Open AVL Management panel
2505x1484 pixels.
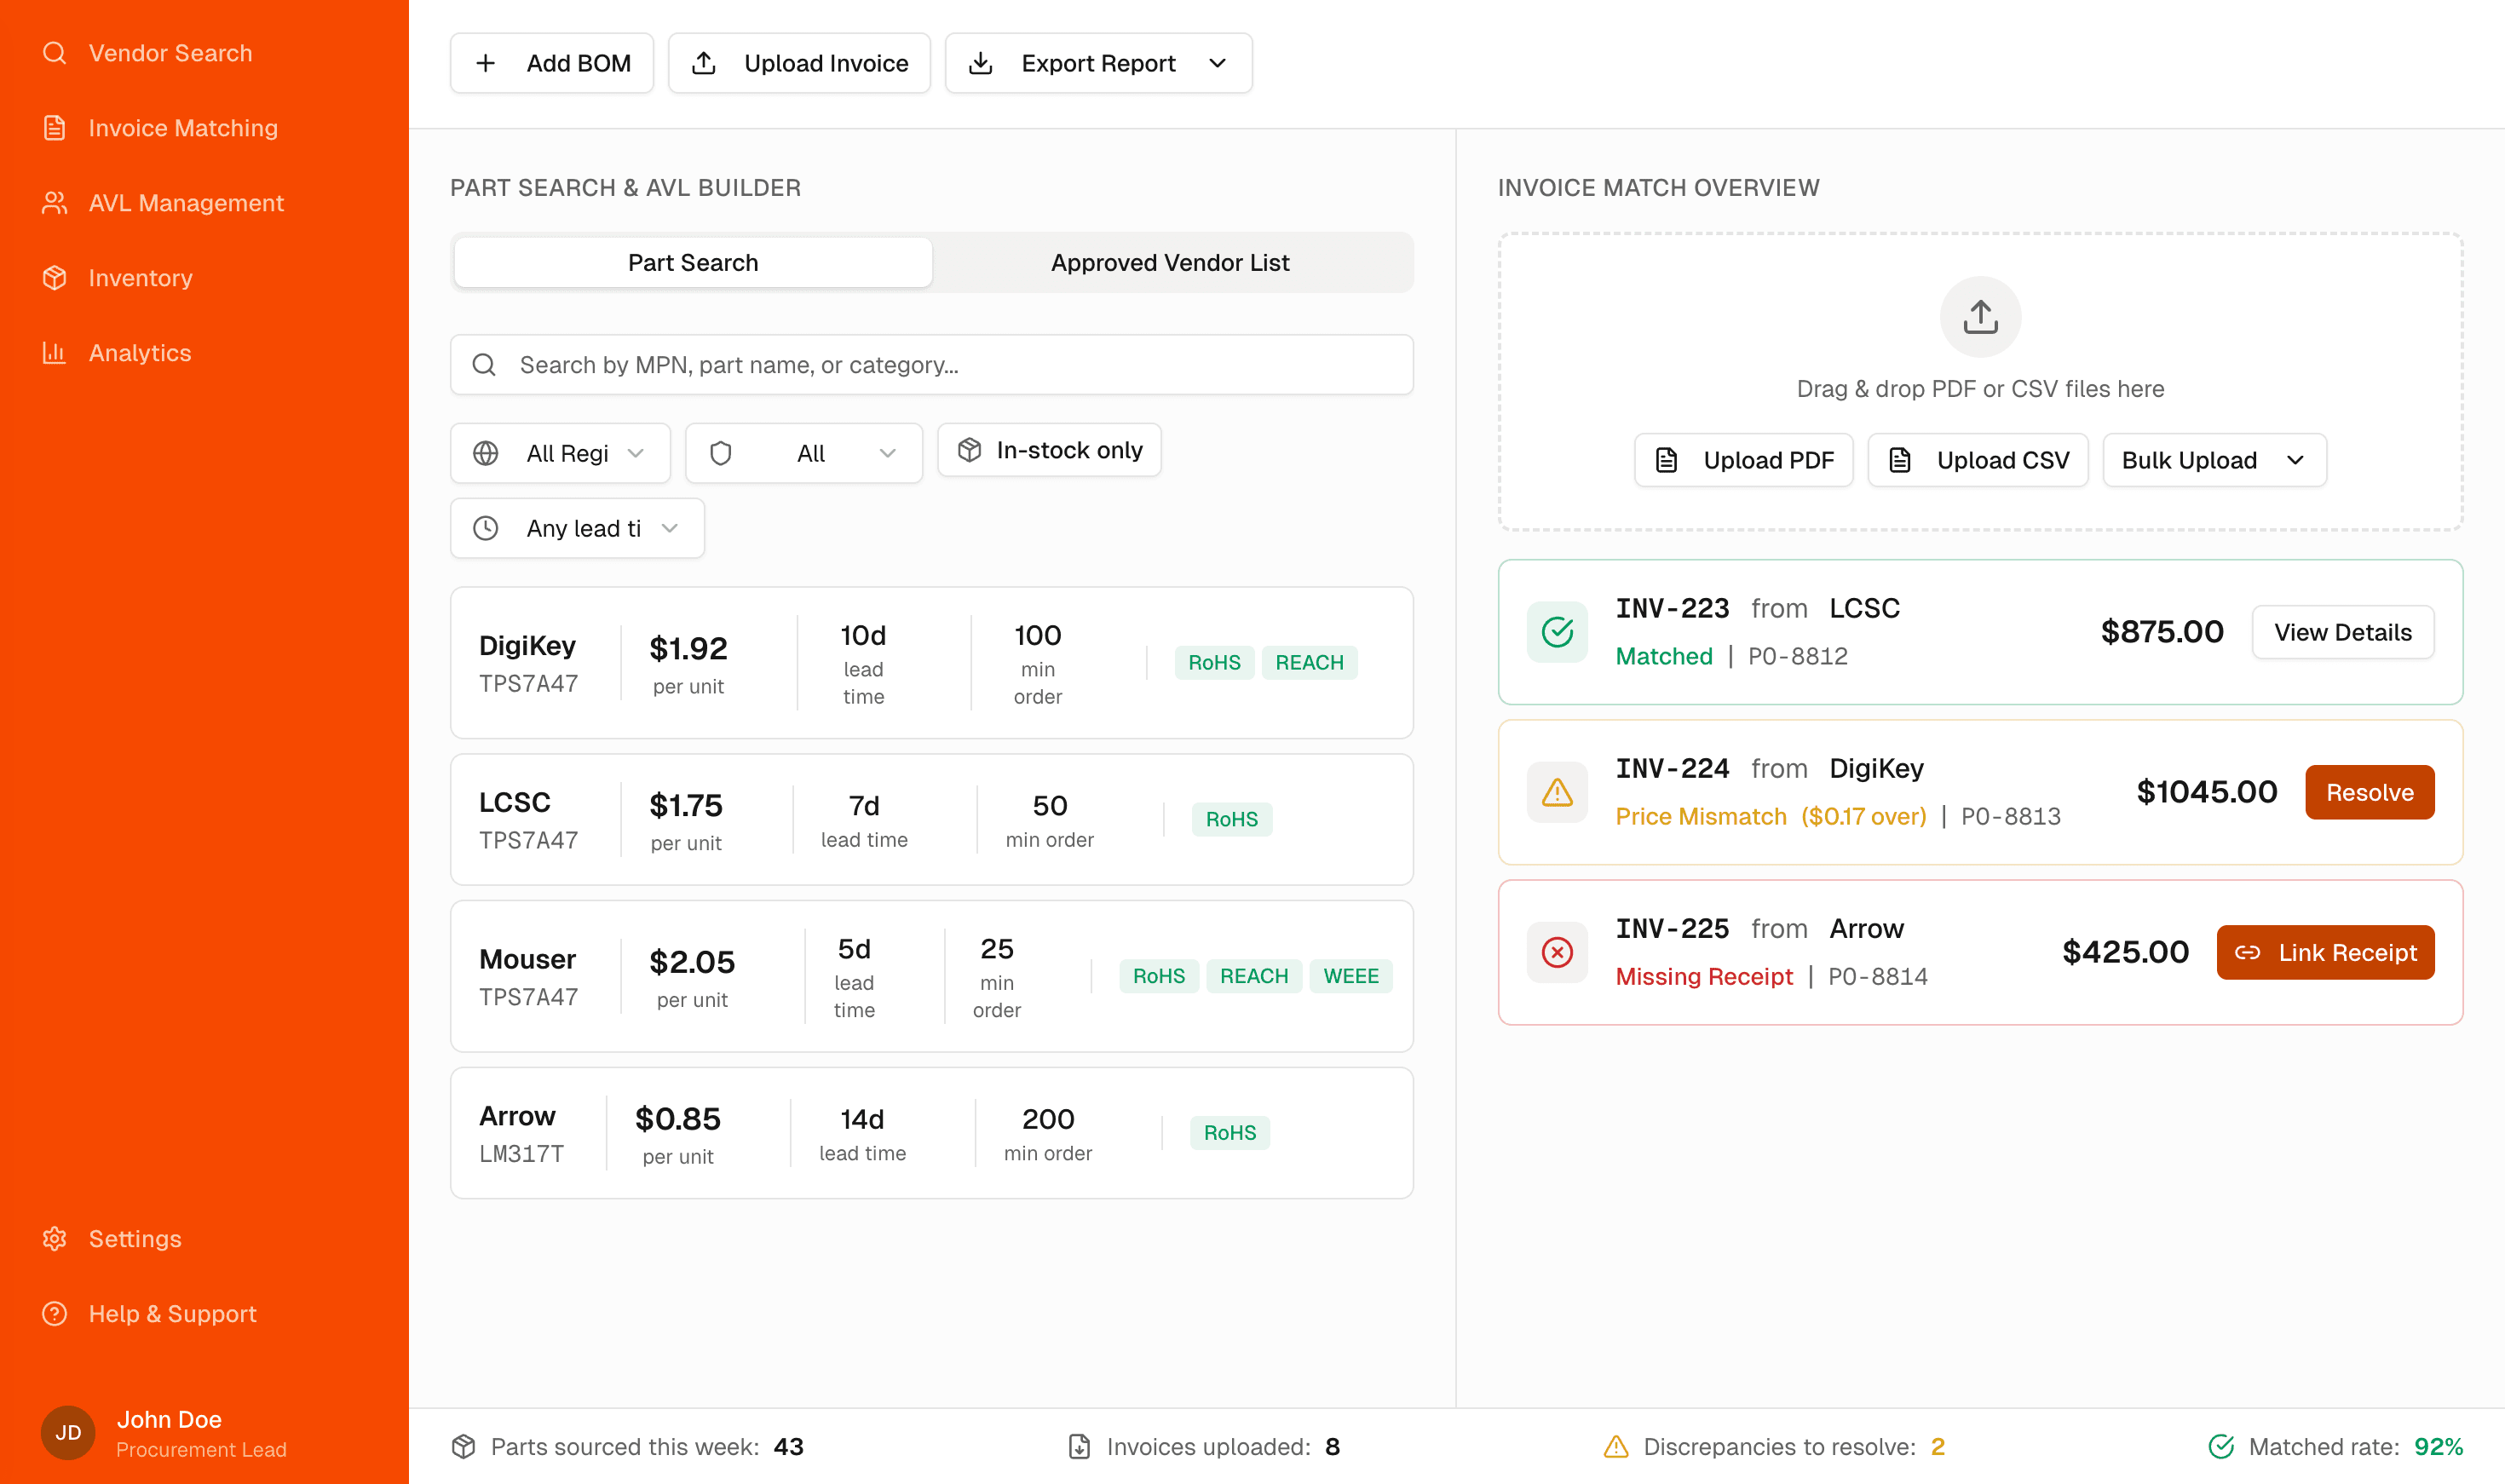click(185, 202)
